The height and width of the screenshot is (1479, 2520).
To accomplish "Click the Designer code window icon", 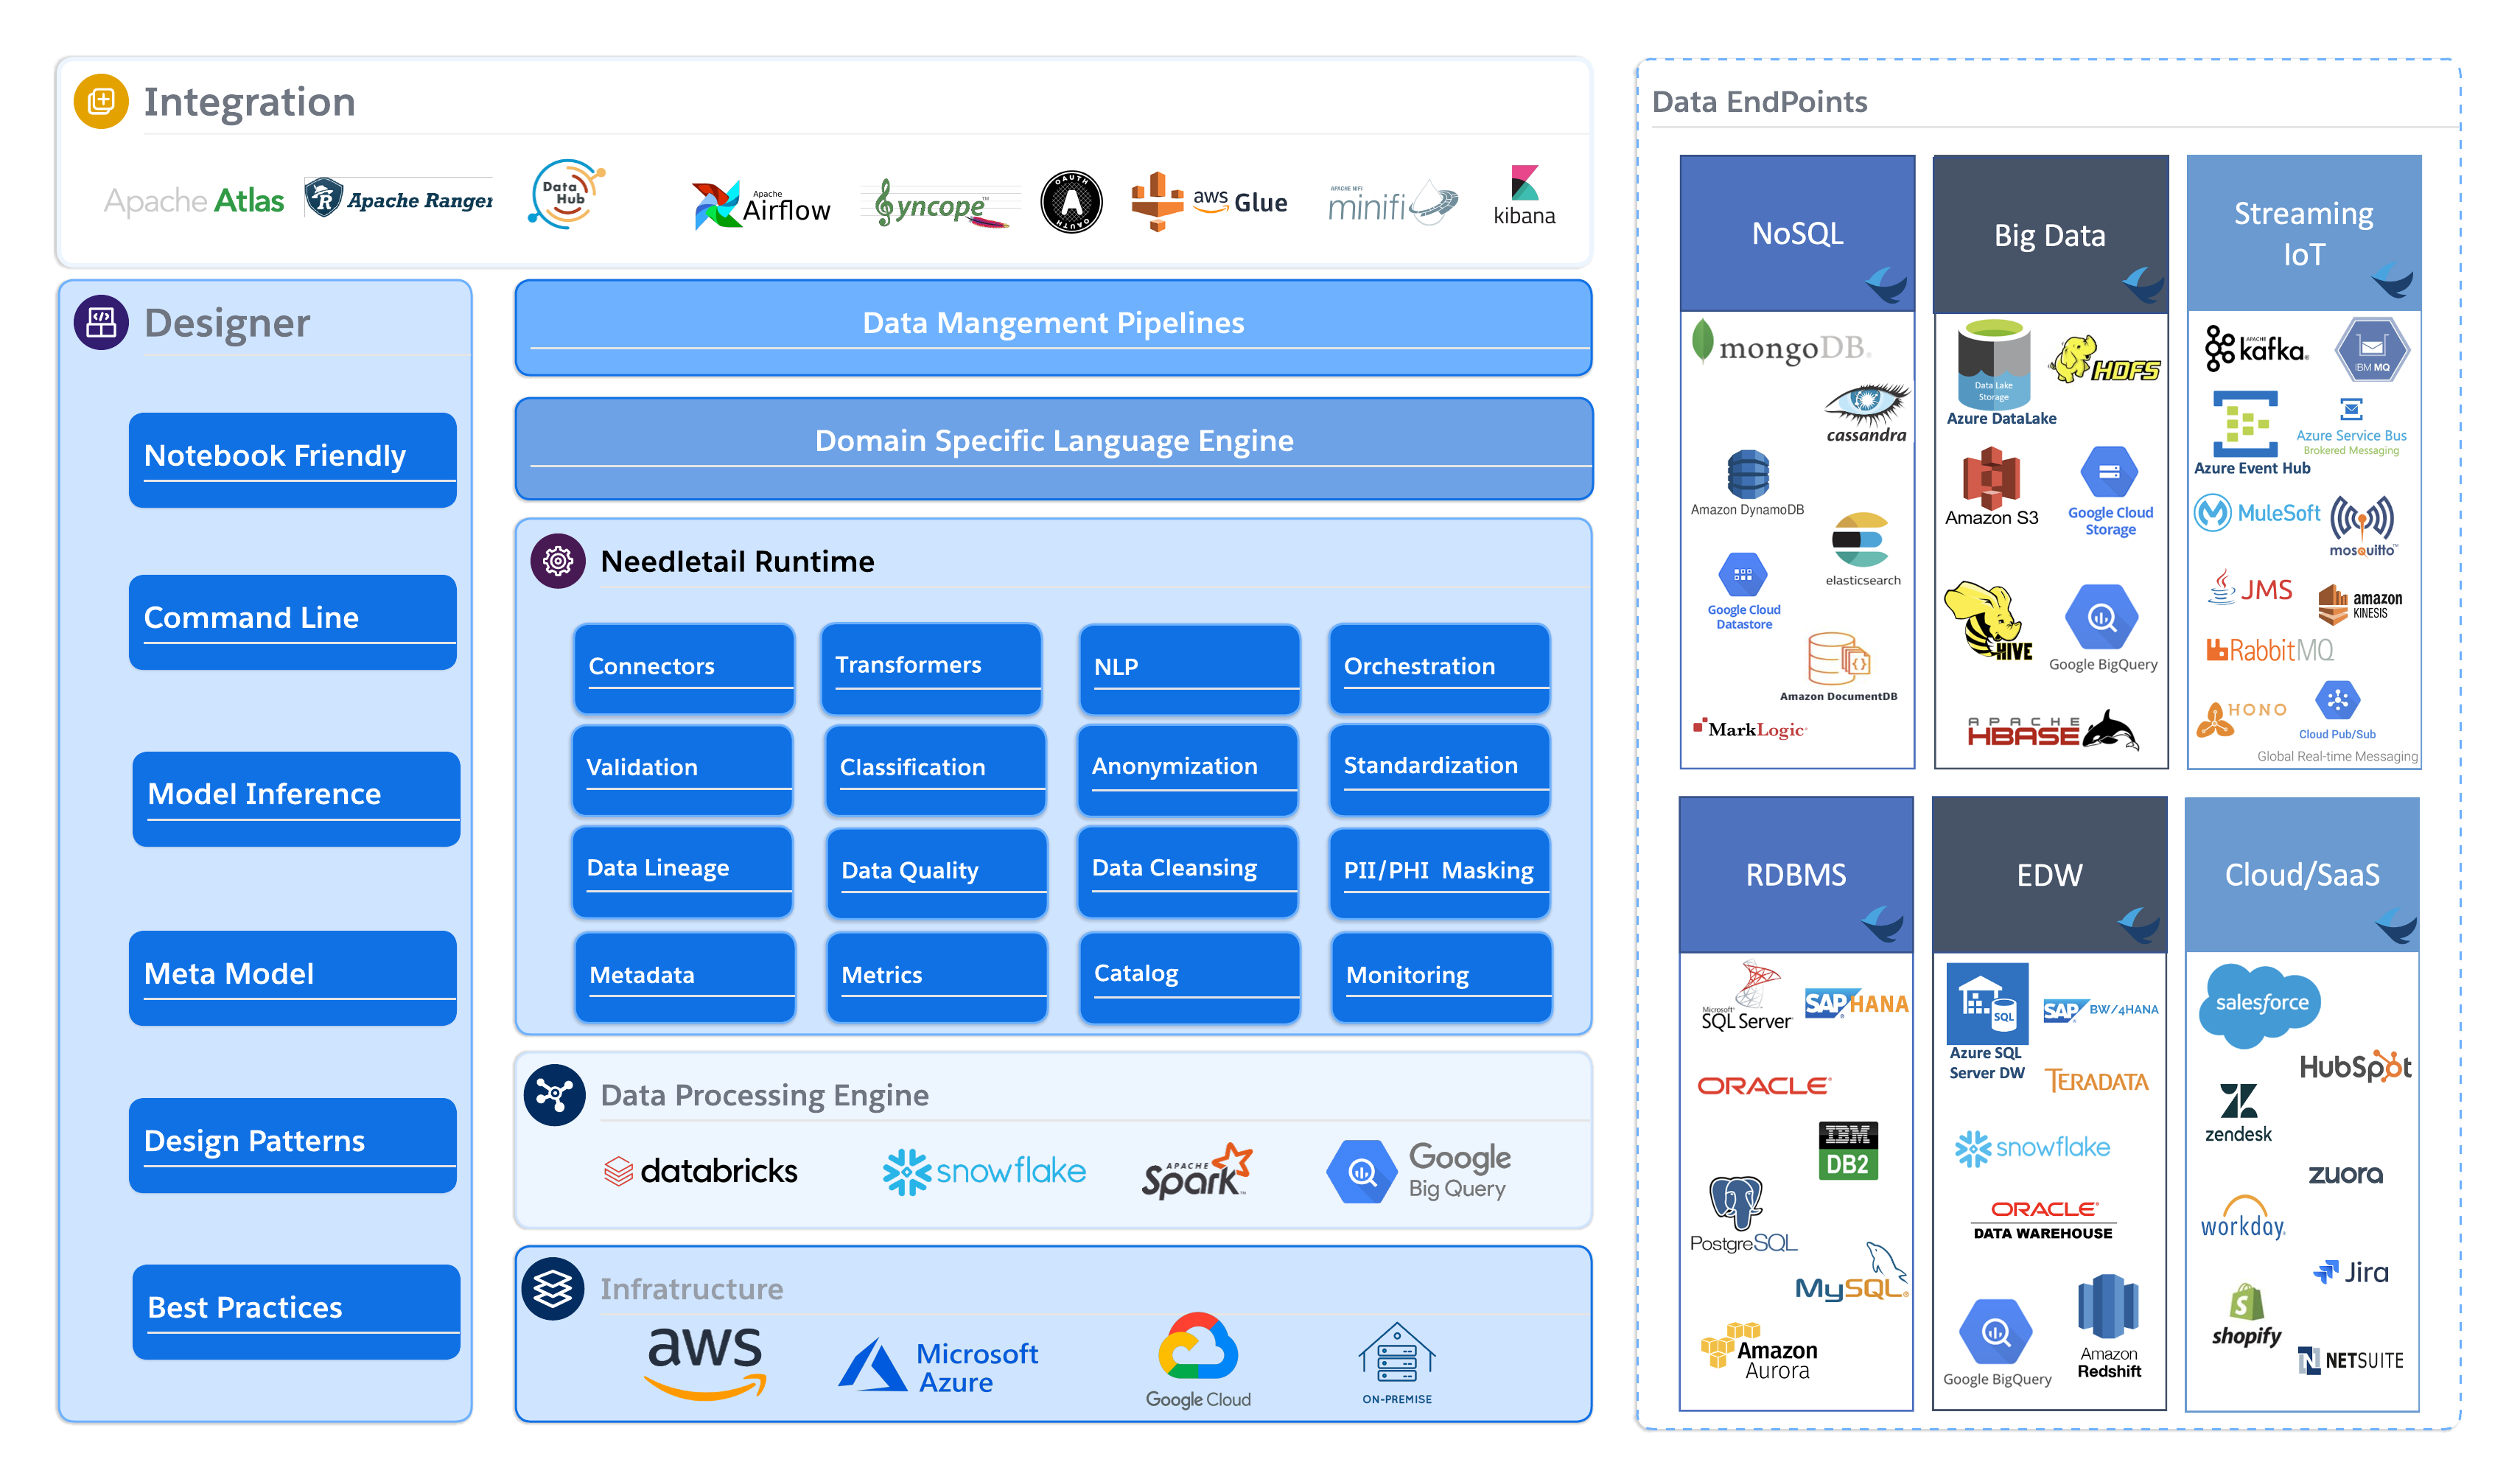I will [101, 322].
